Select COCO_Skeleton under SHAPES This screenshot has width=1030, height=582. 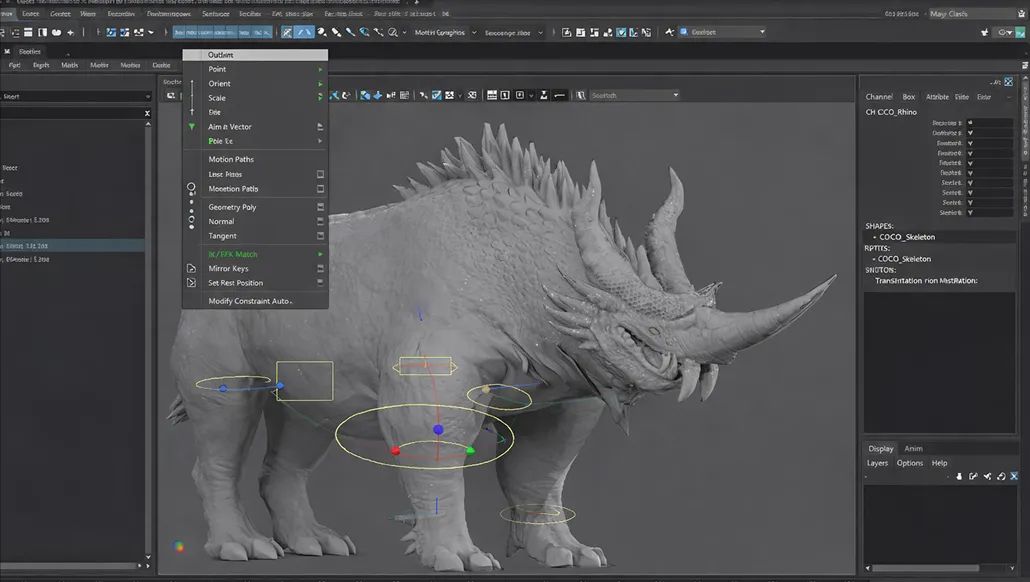[x=906, y=237]
